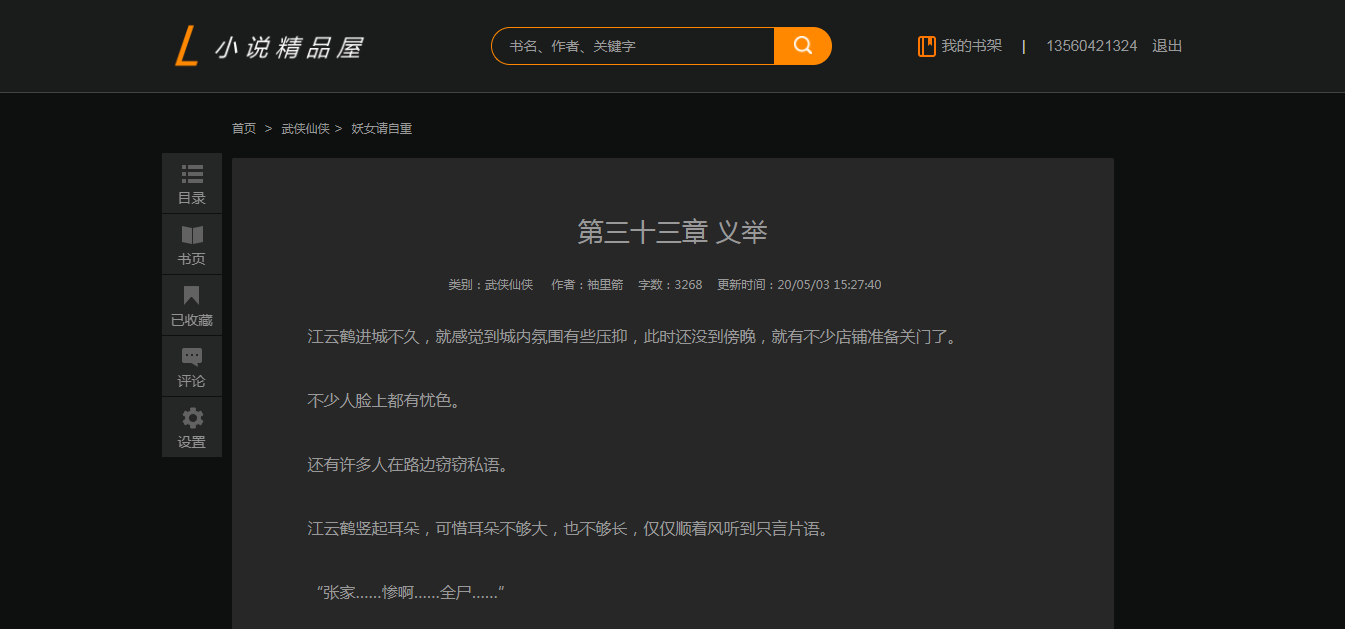Click the paragraph starting with 江云鹤进城不久
1345x629 pixels.
[633, 337]
